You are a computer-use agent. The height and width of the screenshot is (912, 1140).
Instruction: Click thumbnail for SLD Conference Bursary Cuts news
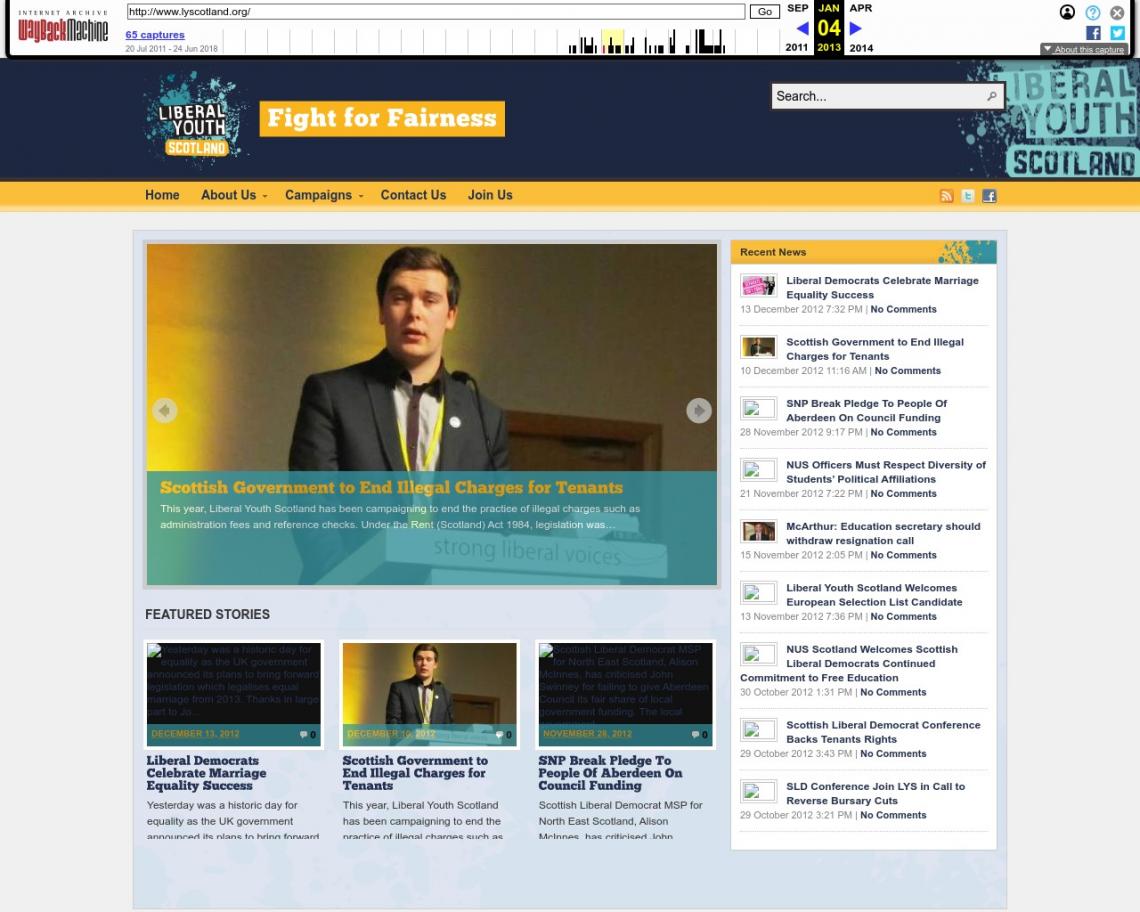(758, 791)
